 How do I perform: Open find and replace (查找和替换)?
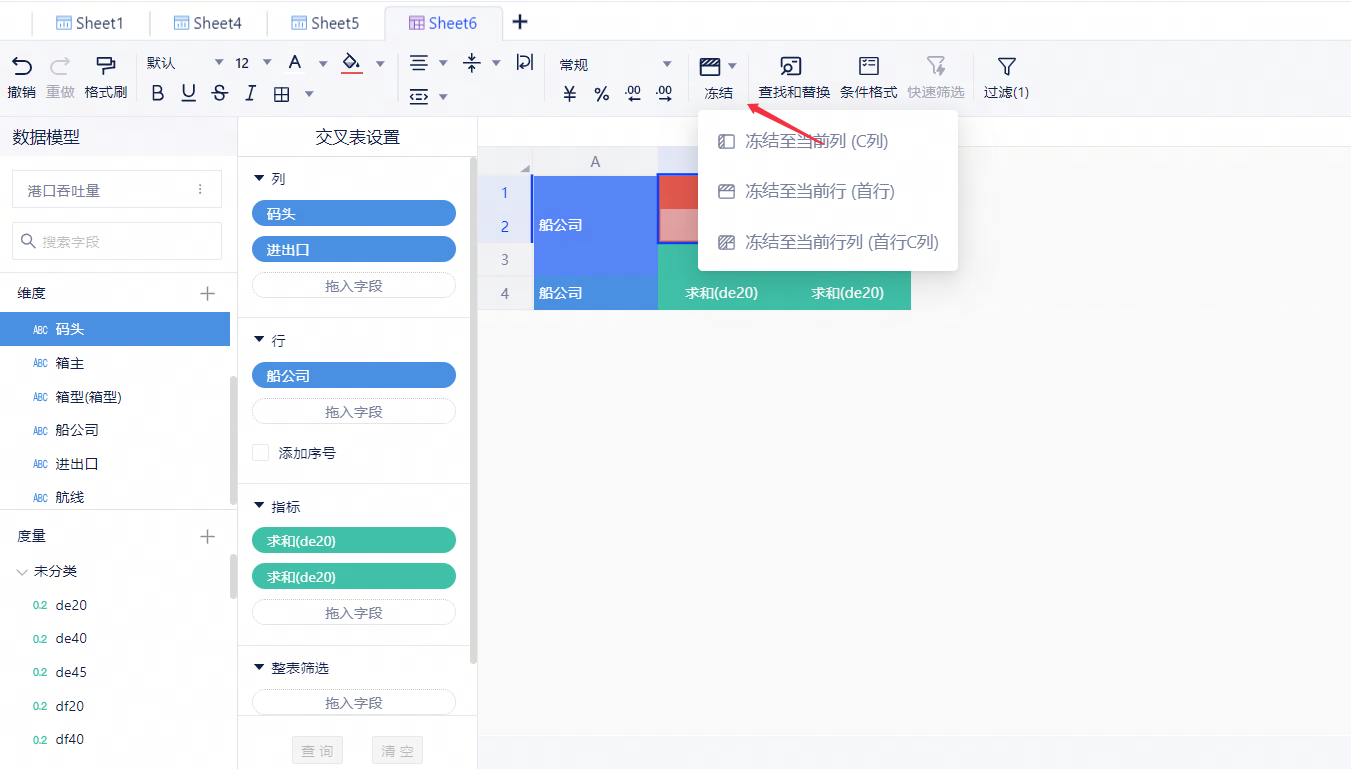793,76
